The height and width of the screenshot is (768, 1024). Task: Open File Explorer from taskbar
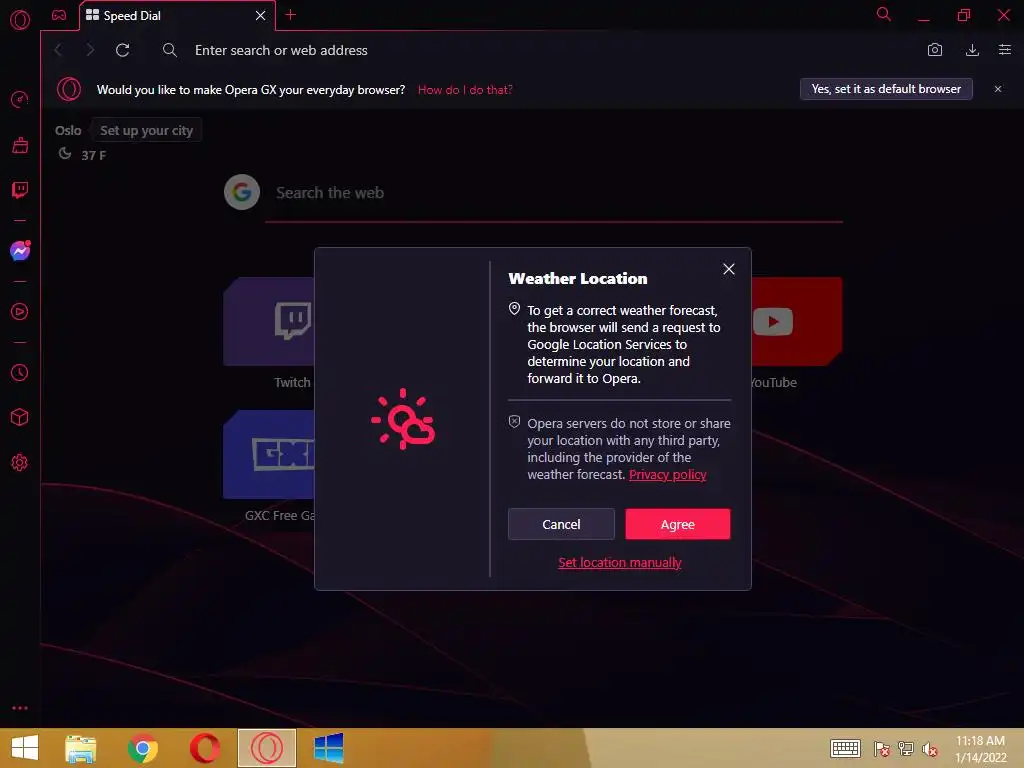(x=81, y=748)
